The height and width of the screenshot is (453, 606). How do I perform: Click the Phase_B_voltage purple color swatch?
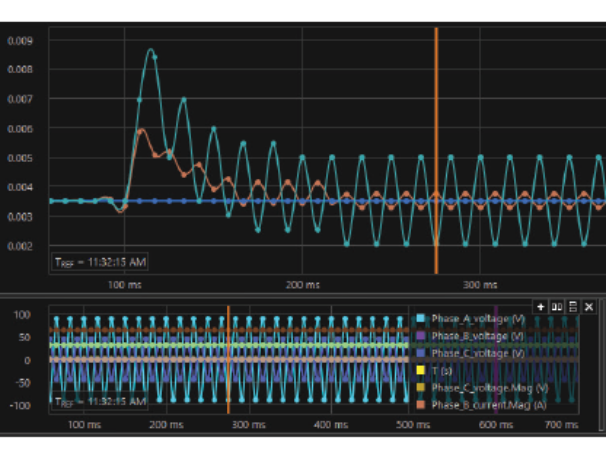420,336
